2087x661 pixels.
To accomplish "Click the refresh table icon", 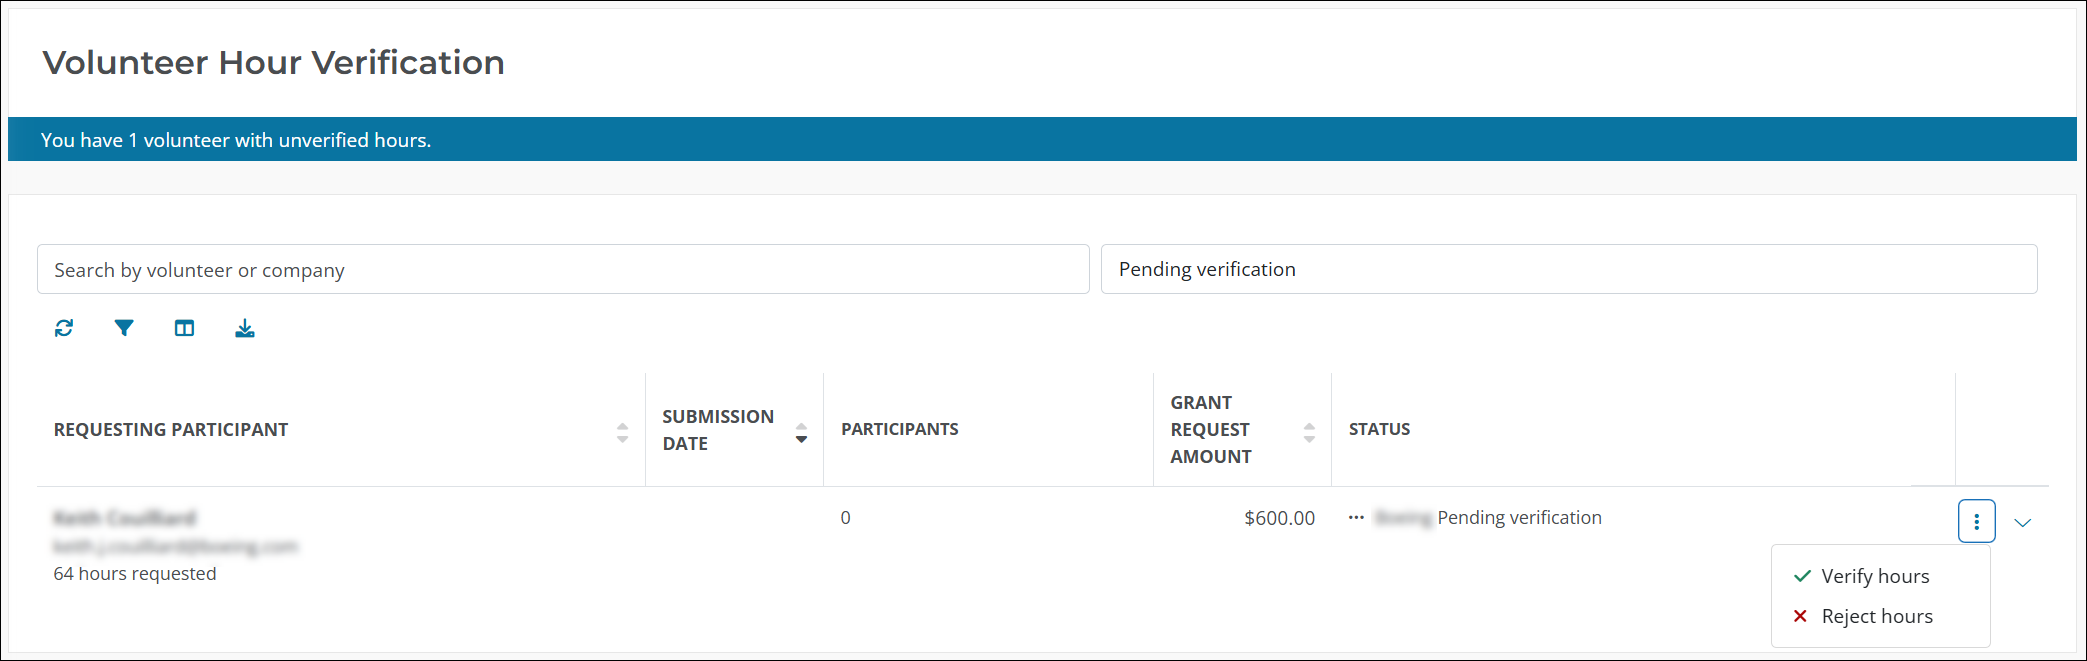I will [64, 328].
